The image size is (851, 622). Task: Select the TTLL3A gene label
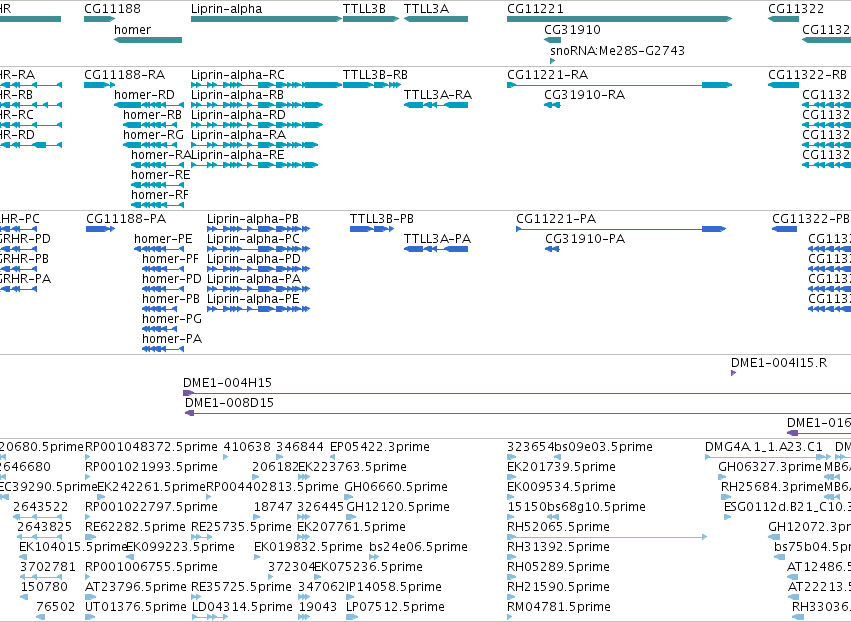click(x=426, y=9)
